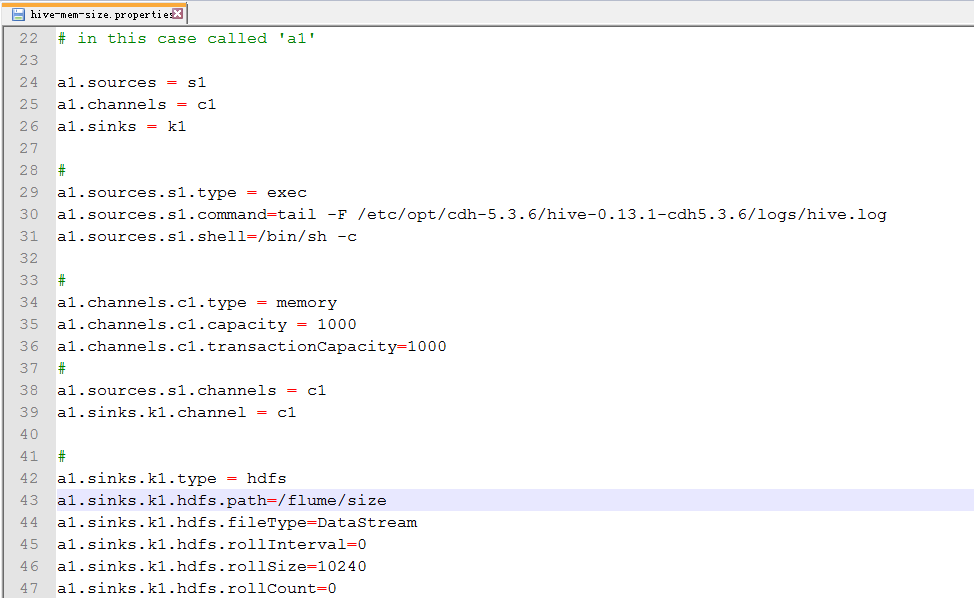Click the line "a1.sinks = k1"
974x598 pixels.
122,127
